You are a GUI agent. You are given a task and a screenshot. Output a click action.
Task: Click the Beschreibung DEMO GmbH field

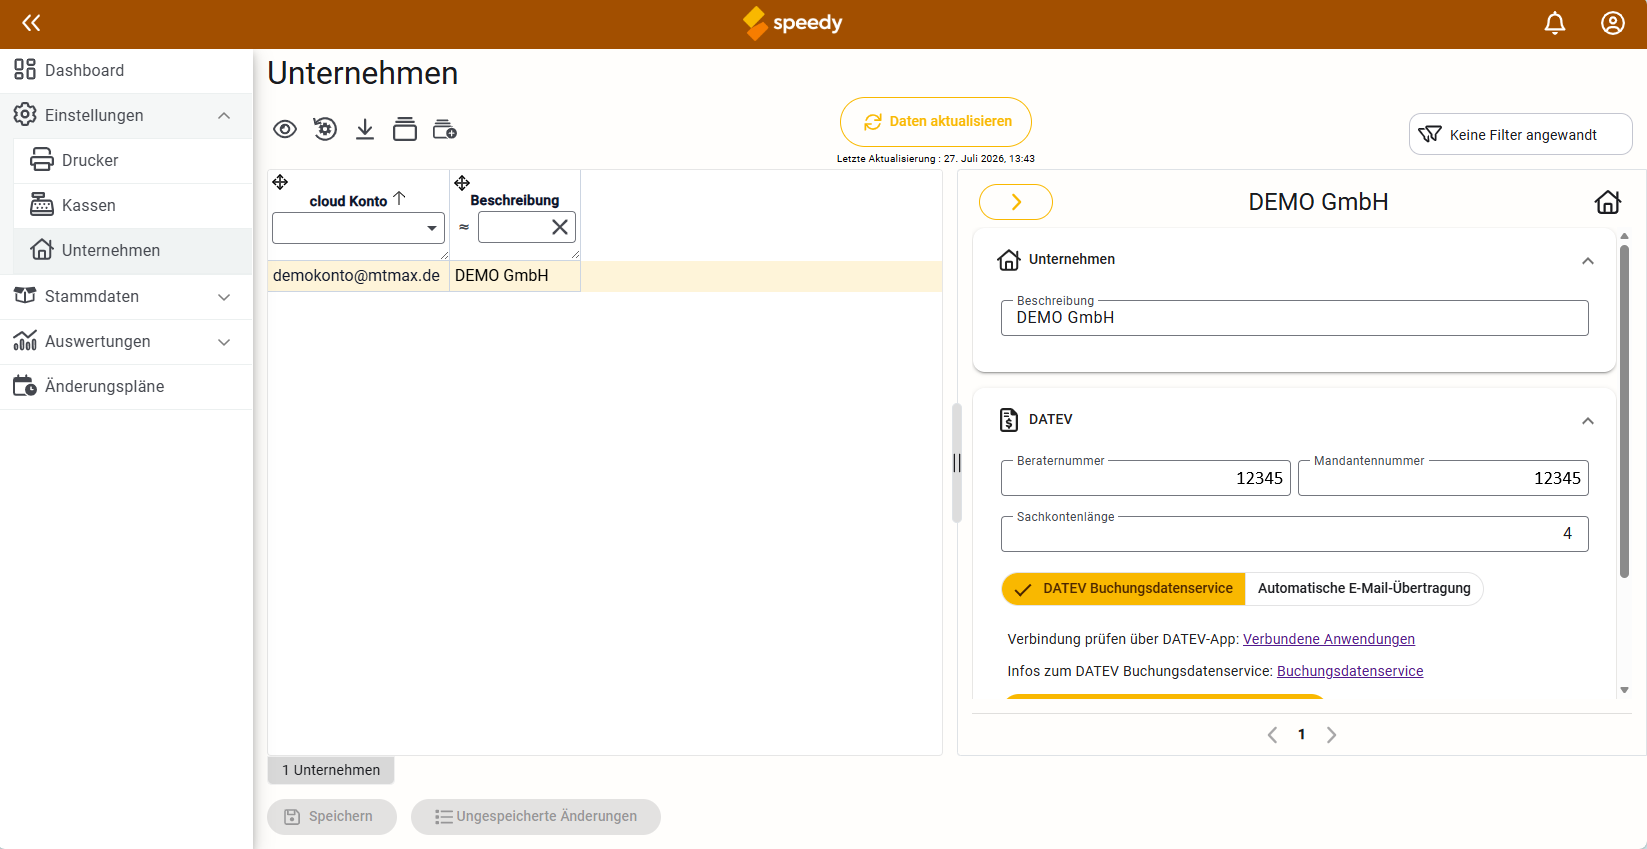(1295, 318)
